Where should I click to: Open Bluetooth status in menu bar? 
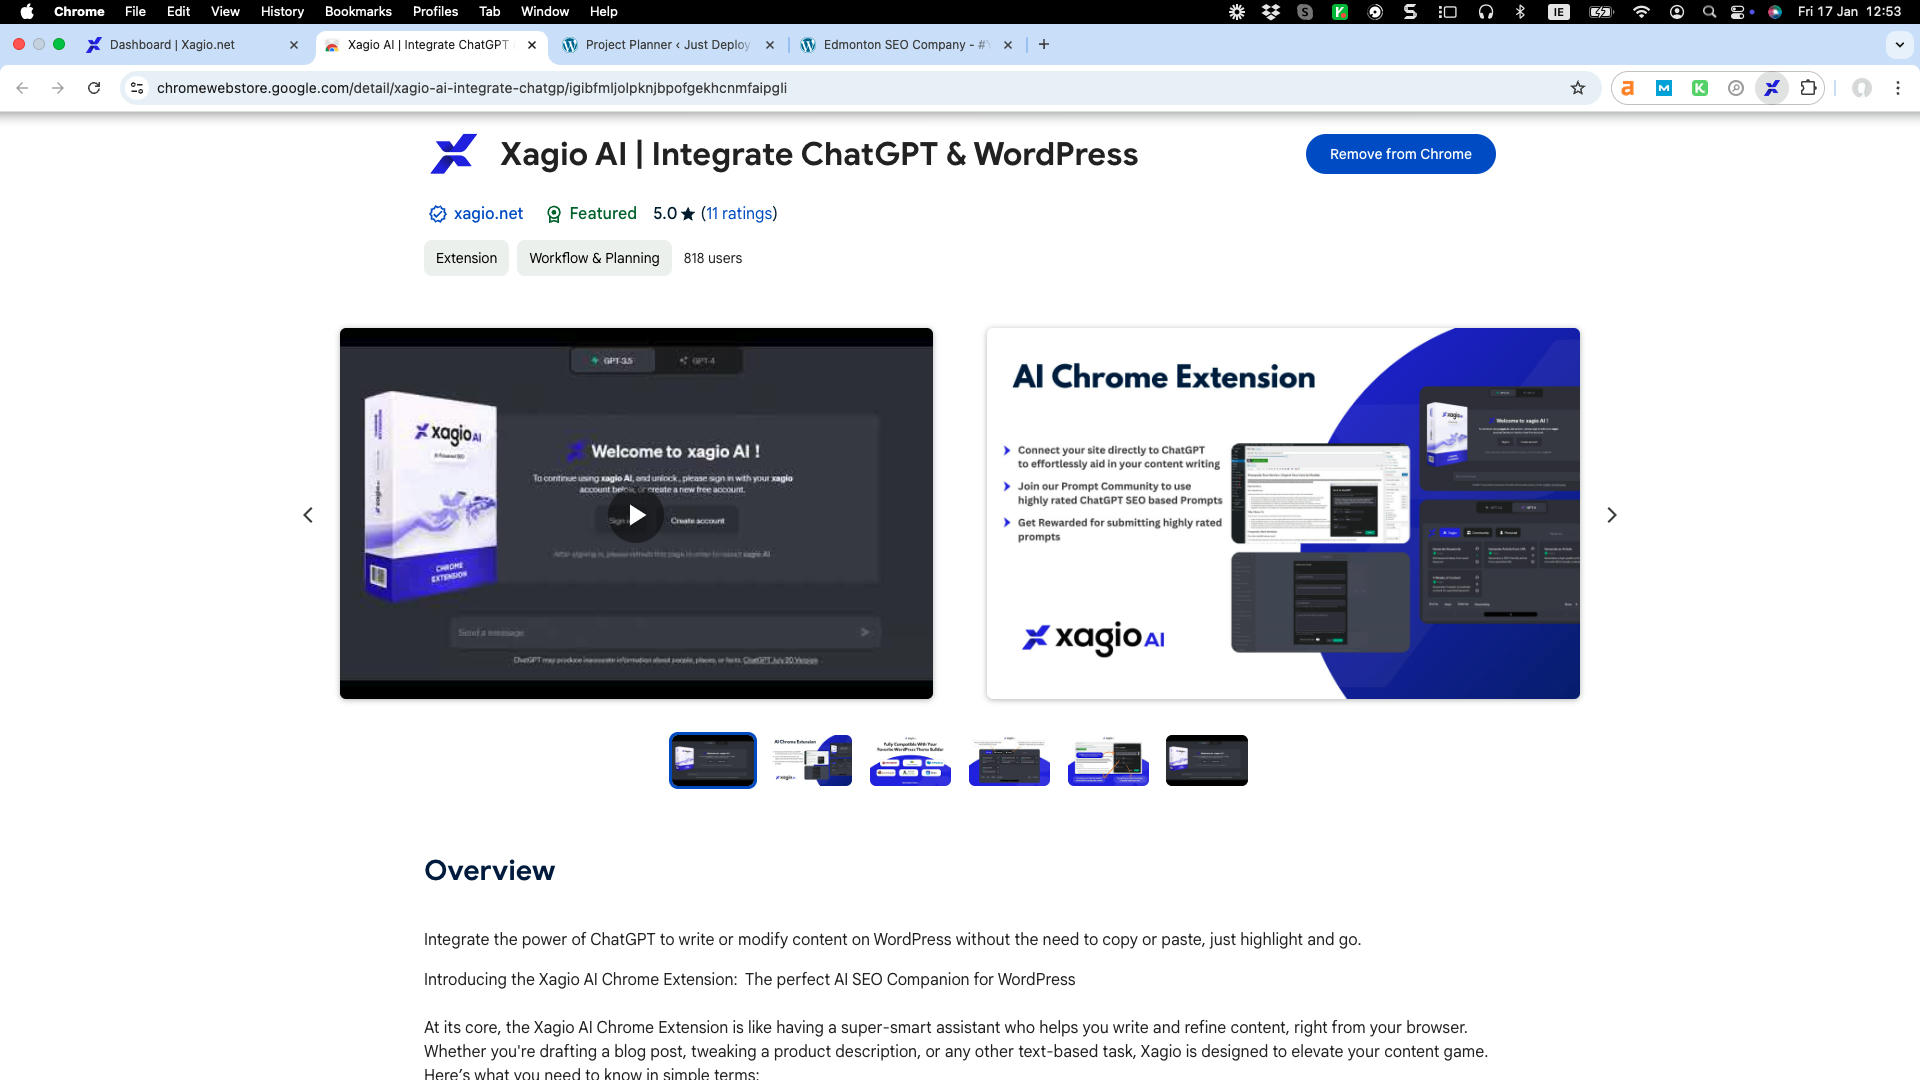(1520, 12)
